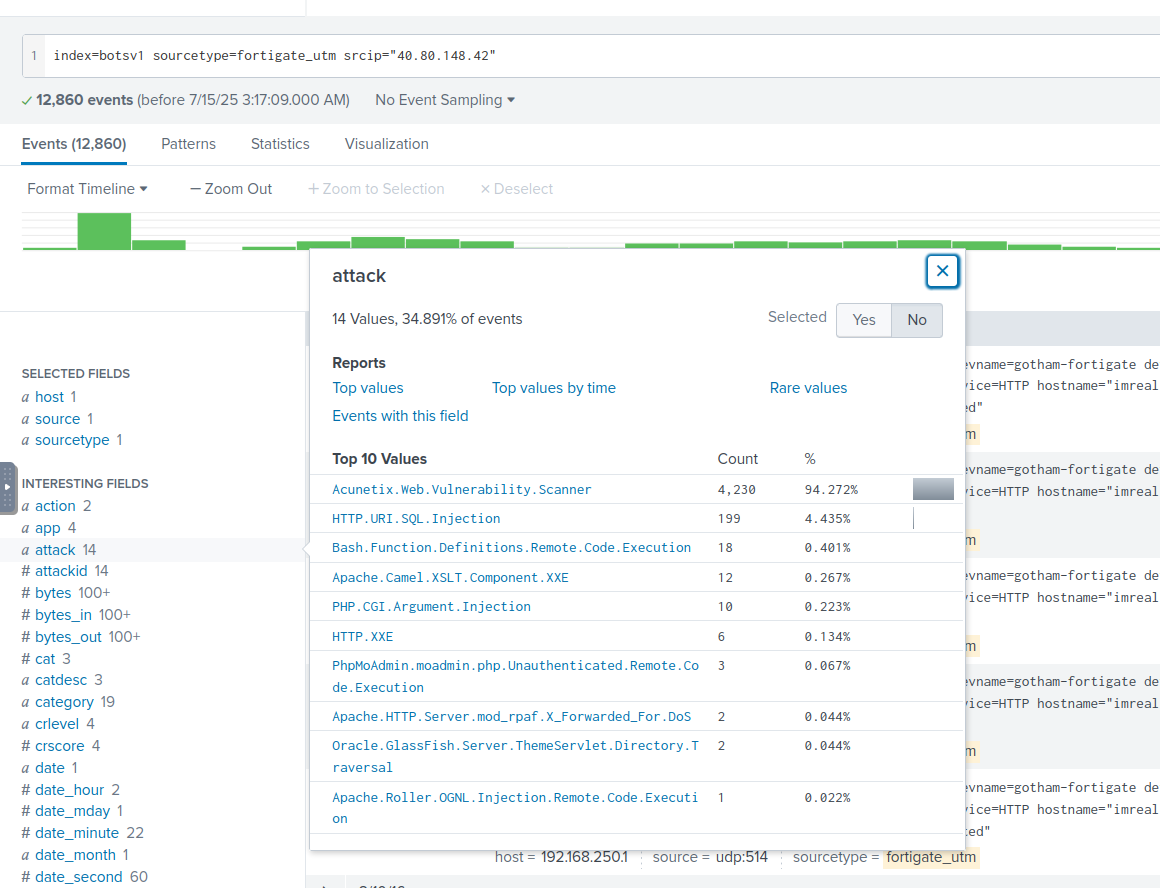1160x888 pixels.
Task: Open Top values report
Action: pos(368,388)
